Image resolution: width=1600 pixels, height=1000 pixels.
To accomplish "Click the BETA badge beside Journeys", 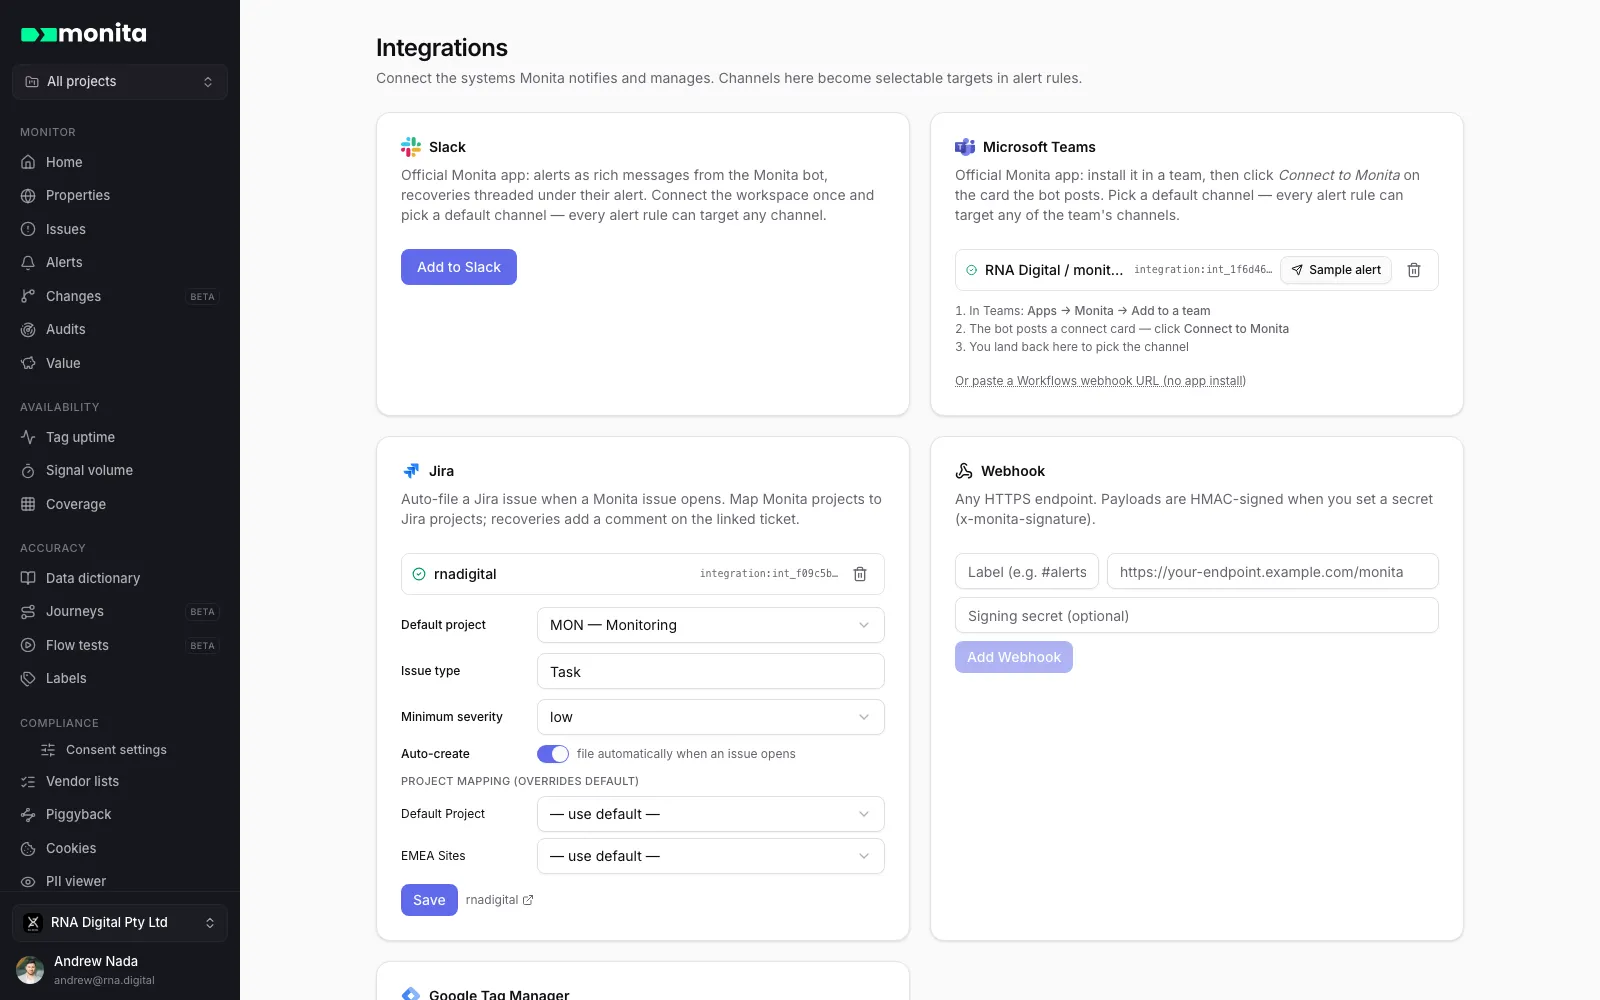I will pos(202,612).
